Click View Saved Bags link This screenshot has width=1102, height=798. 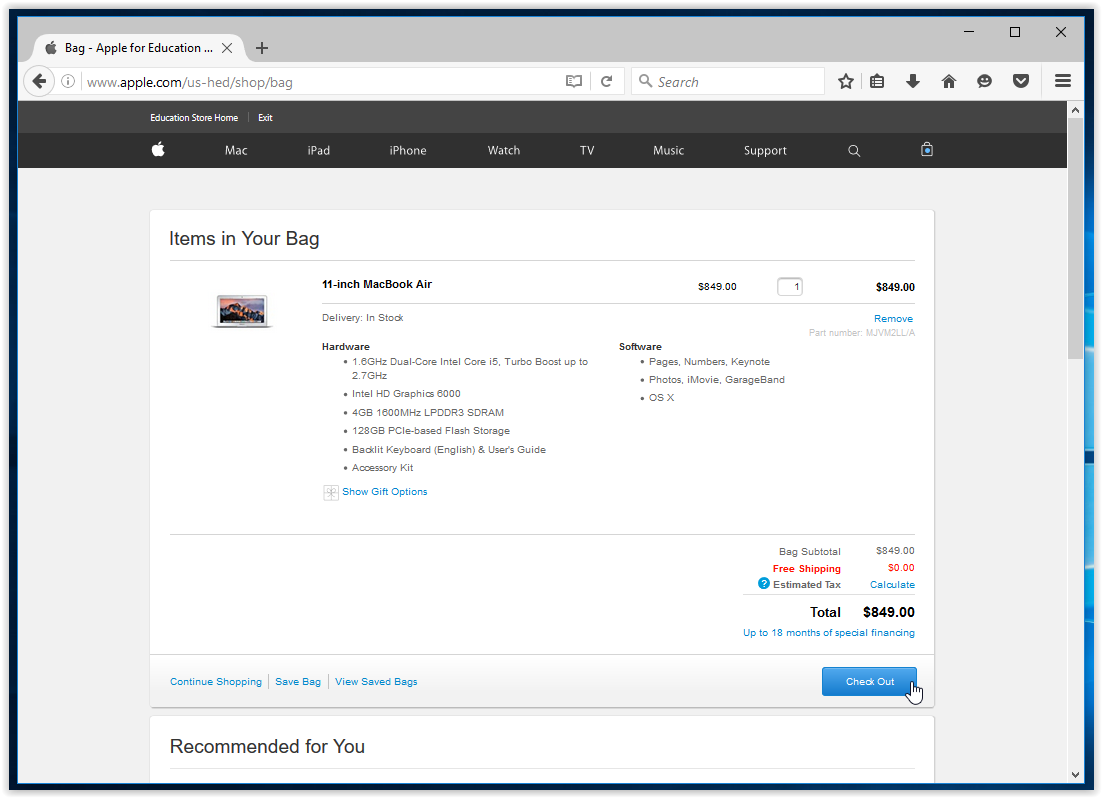(x=376, y=681)
